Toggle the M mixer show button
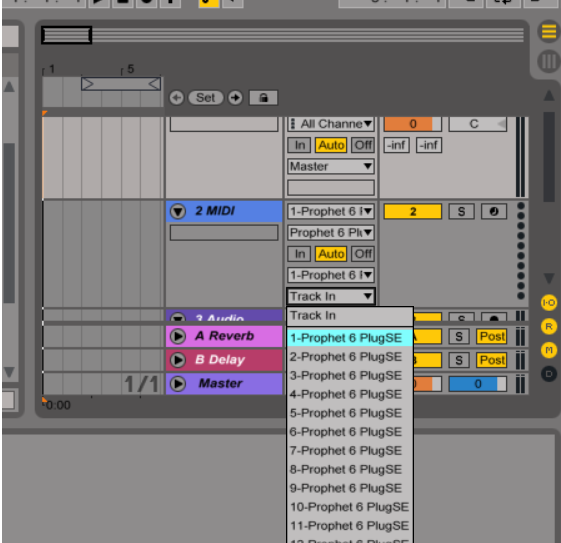 pyautogui.click(x=549, y=350)
